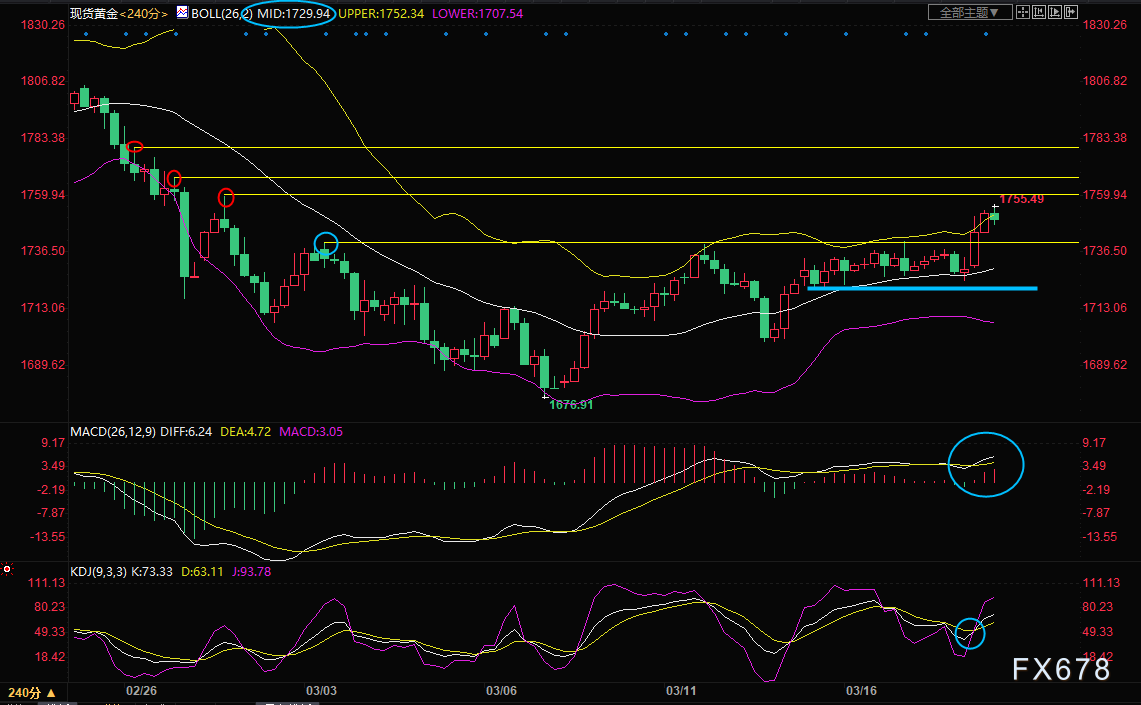
Task: Select the MACD(26,12,9) indicator label
Action: click(114, 431)
